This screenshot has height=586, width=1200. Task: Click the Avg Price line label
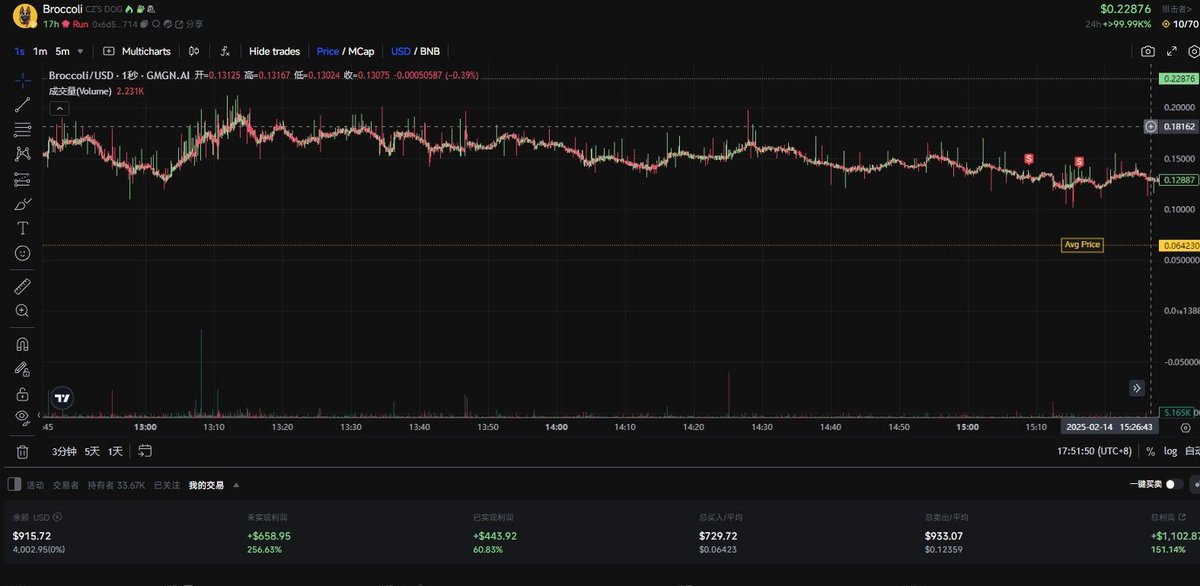click(x=1082, y=245)
